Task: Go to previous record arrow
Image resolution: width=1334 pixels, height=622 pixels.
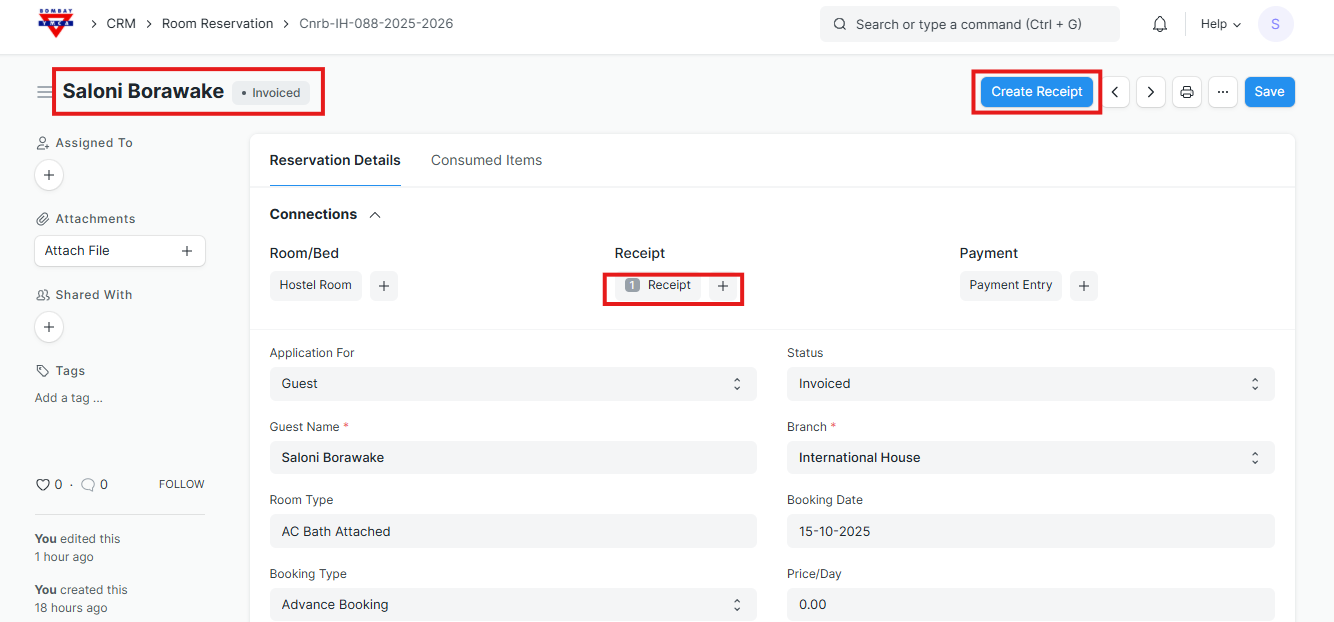Action: pyautogui.click(x=1115, y=92)
